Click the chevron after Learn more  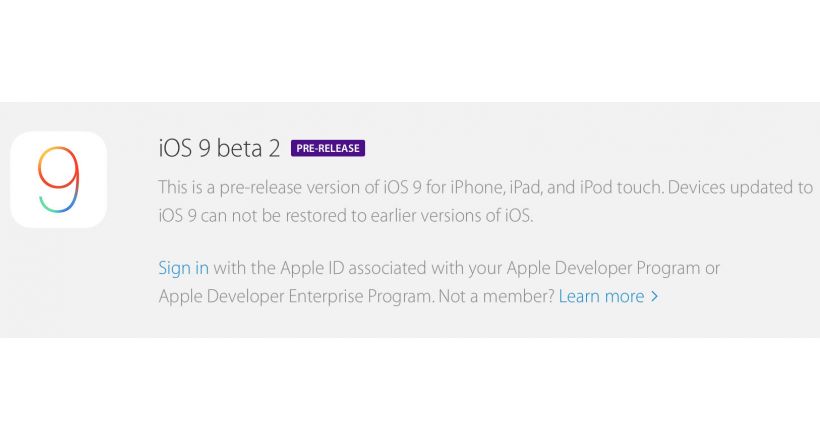tap(654, 297)
